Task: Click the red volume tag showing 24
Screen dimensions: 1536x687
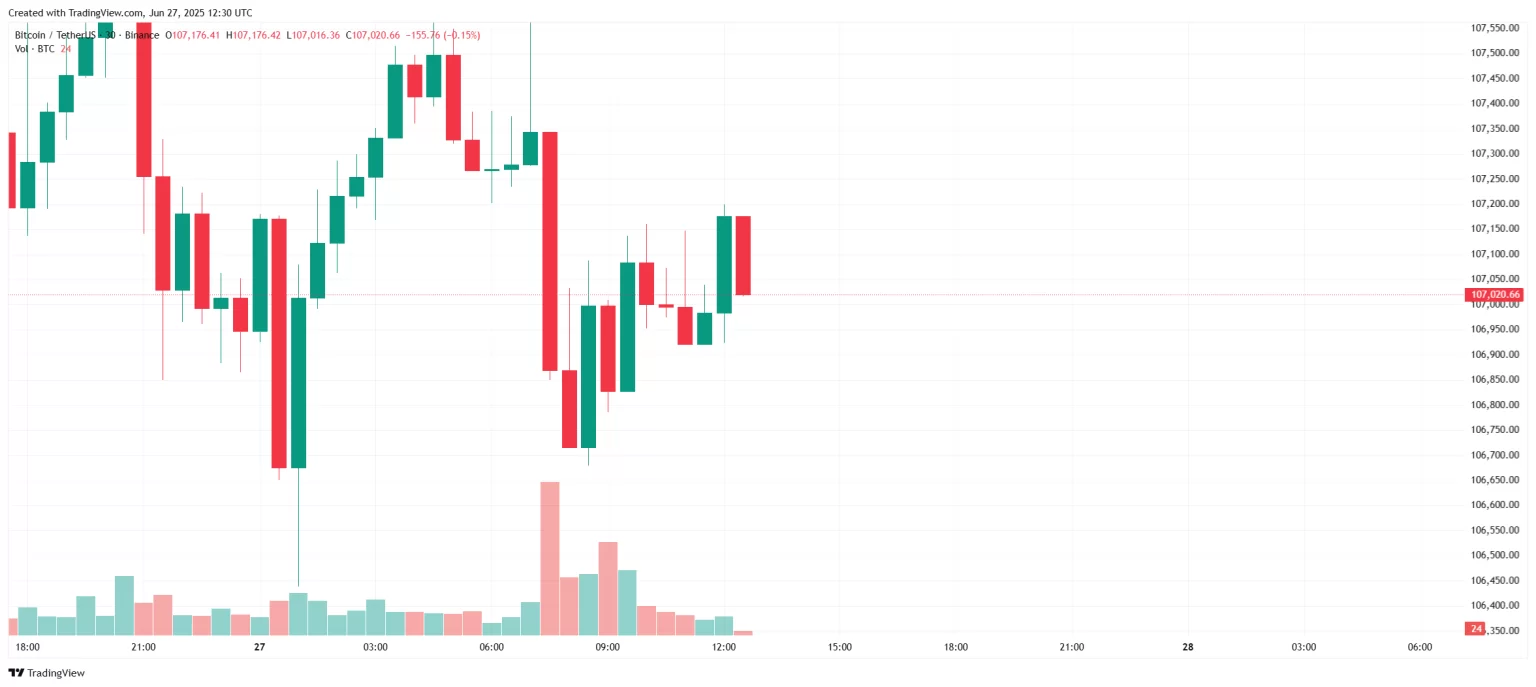Action: [1475, 628]
